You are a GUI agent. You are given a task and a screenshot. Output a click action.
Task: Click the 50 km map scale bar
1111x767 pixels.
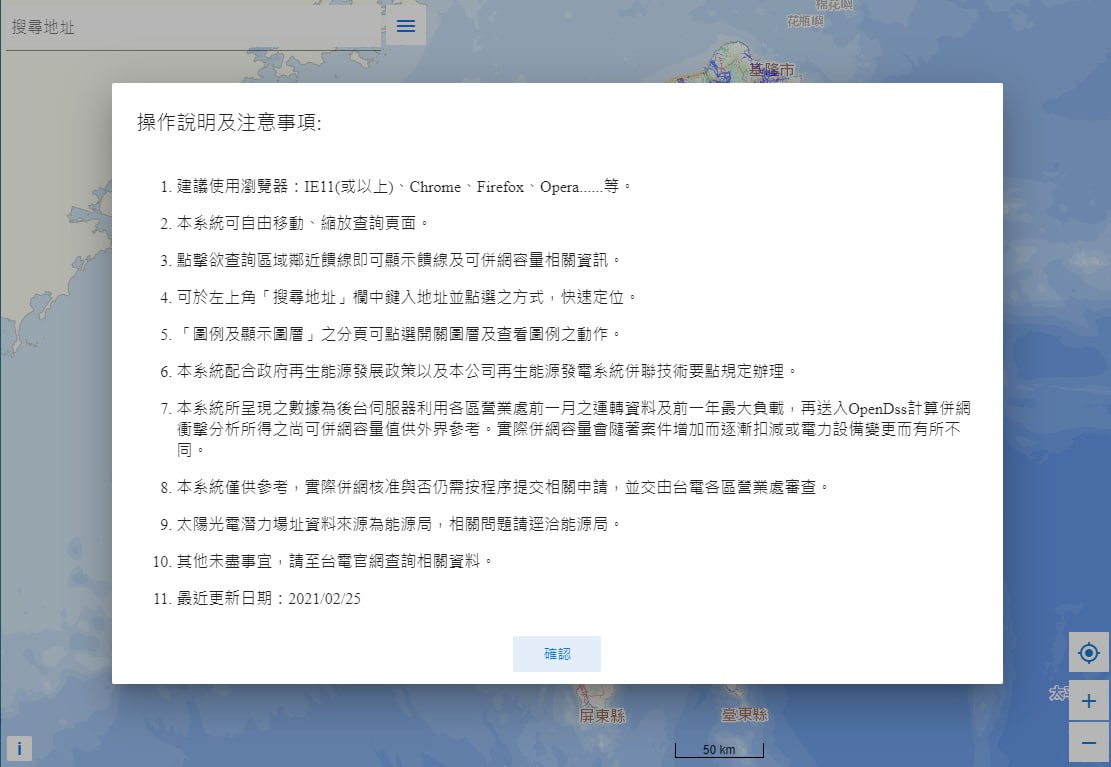719,749
